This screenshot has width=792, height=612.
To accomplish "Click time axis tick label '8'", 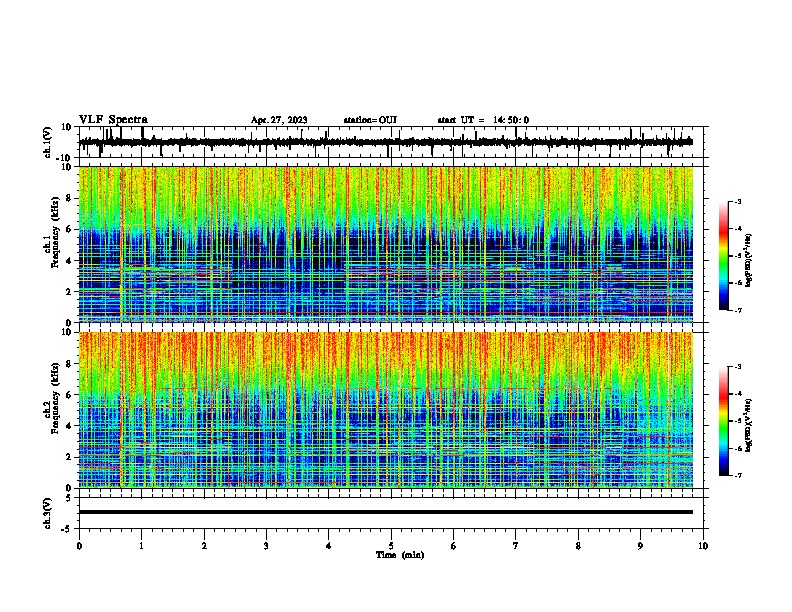I will point(578,546).
